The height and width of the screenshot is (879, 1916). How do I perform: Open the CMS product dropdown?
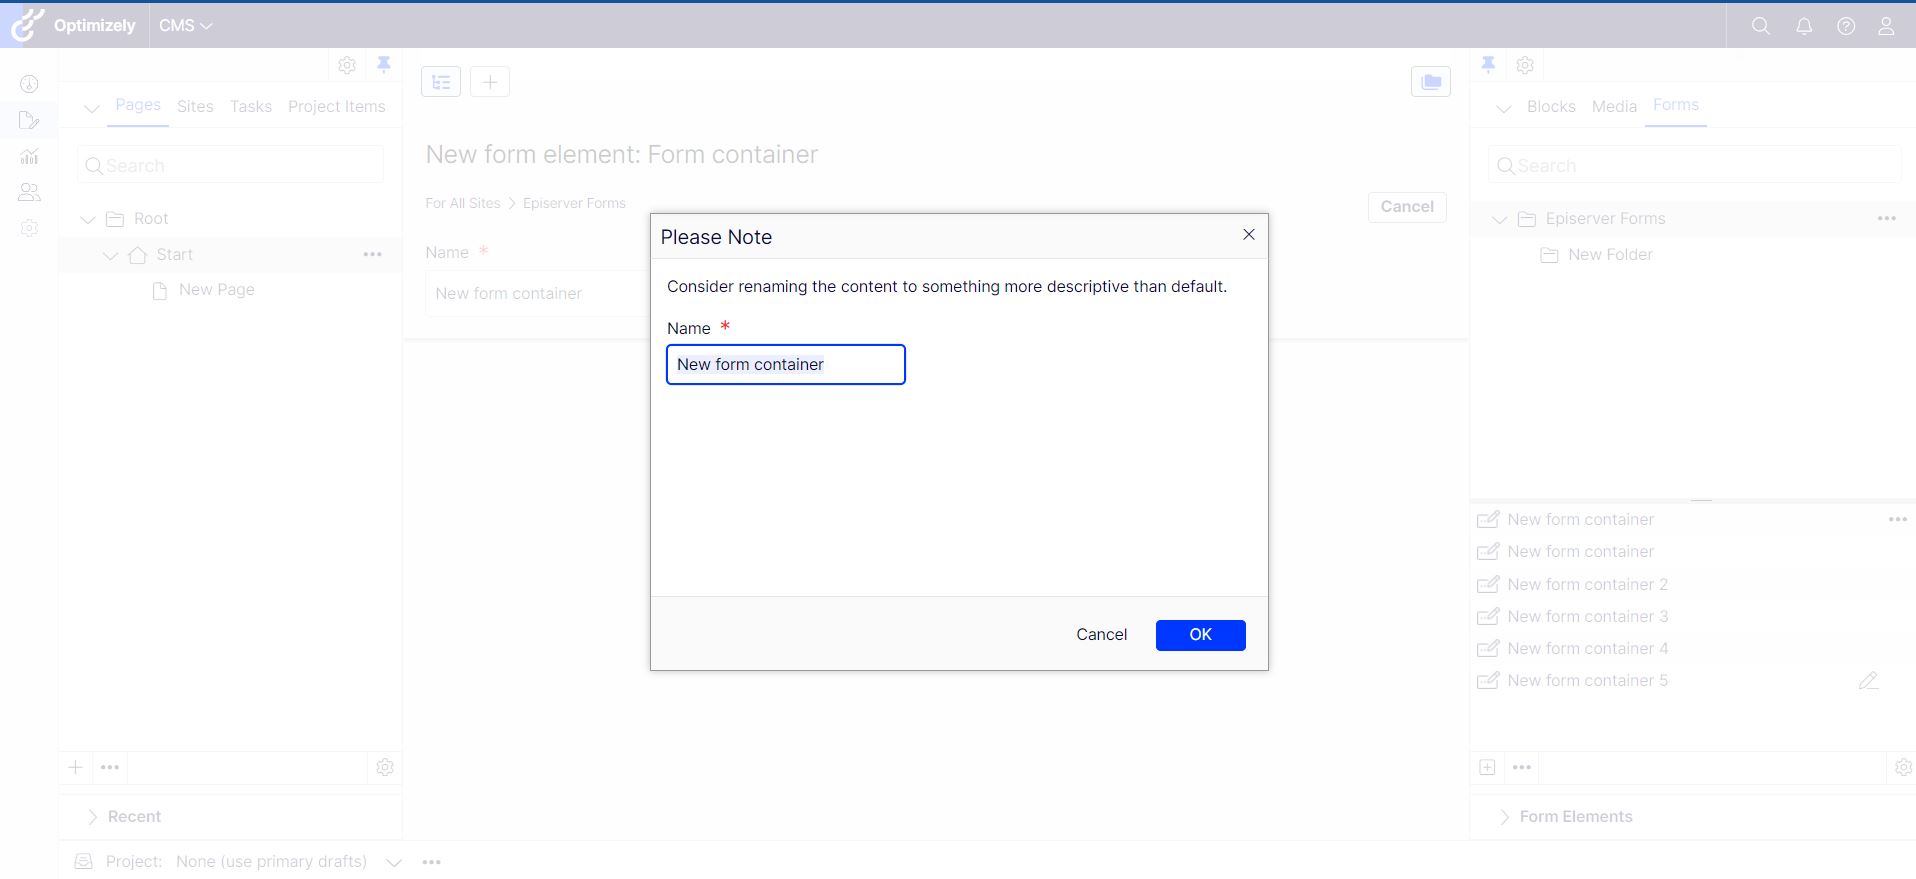186,26
